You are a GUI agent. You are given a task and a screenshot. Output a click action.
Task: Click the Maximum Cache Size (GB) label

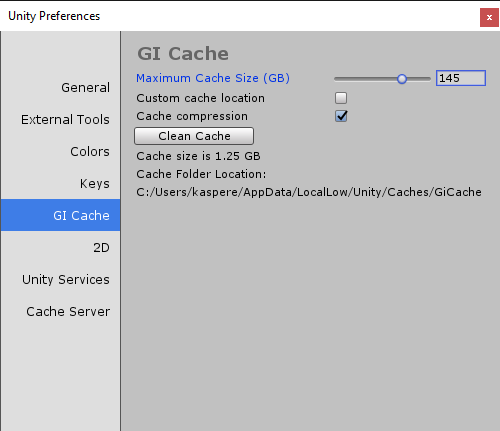213,78
